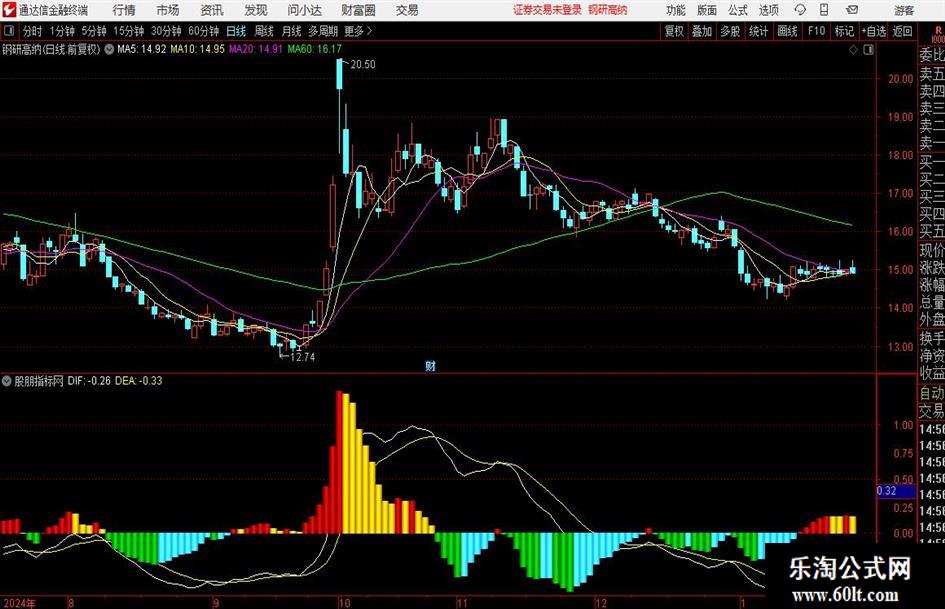945x609 pixels.
Task: Click the 复权 toolbar button
Action: (674, 31)
